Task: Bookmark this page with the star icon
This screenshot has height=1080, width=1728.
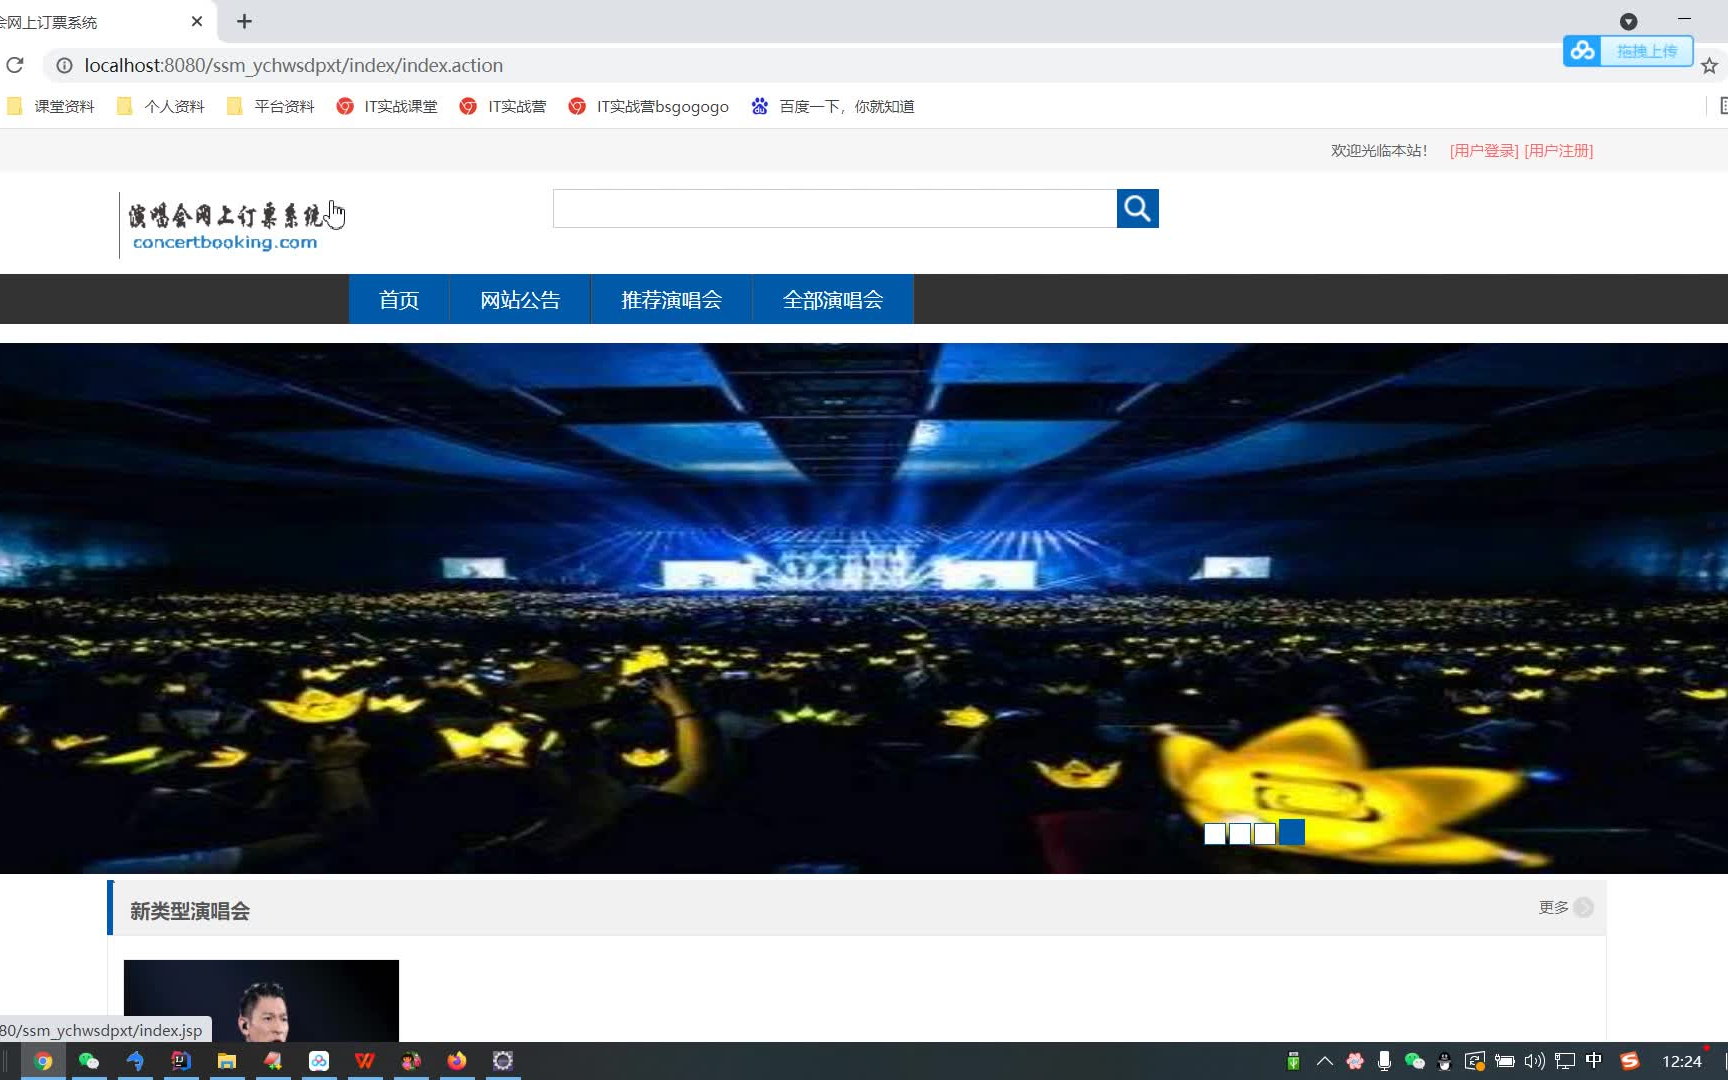Action: coord(1709,65)
